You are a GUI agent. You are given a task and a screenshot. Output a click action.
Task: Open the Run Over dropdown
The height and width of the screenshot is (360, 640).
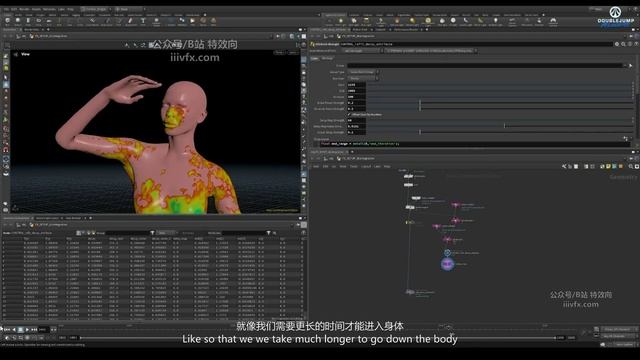tap(364, 78)
